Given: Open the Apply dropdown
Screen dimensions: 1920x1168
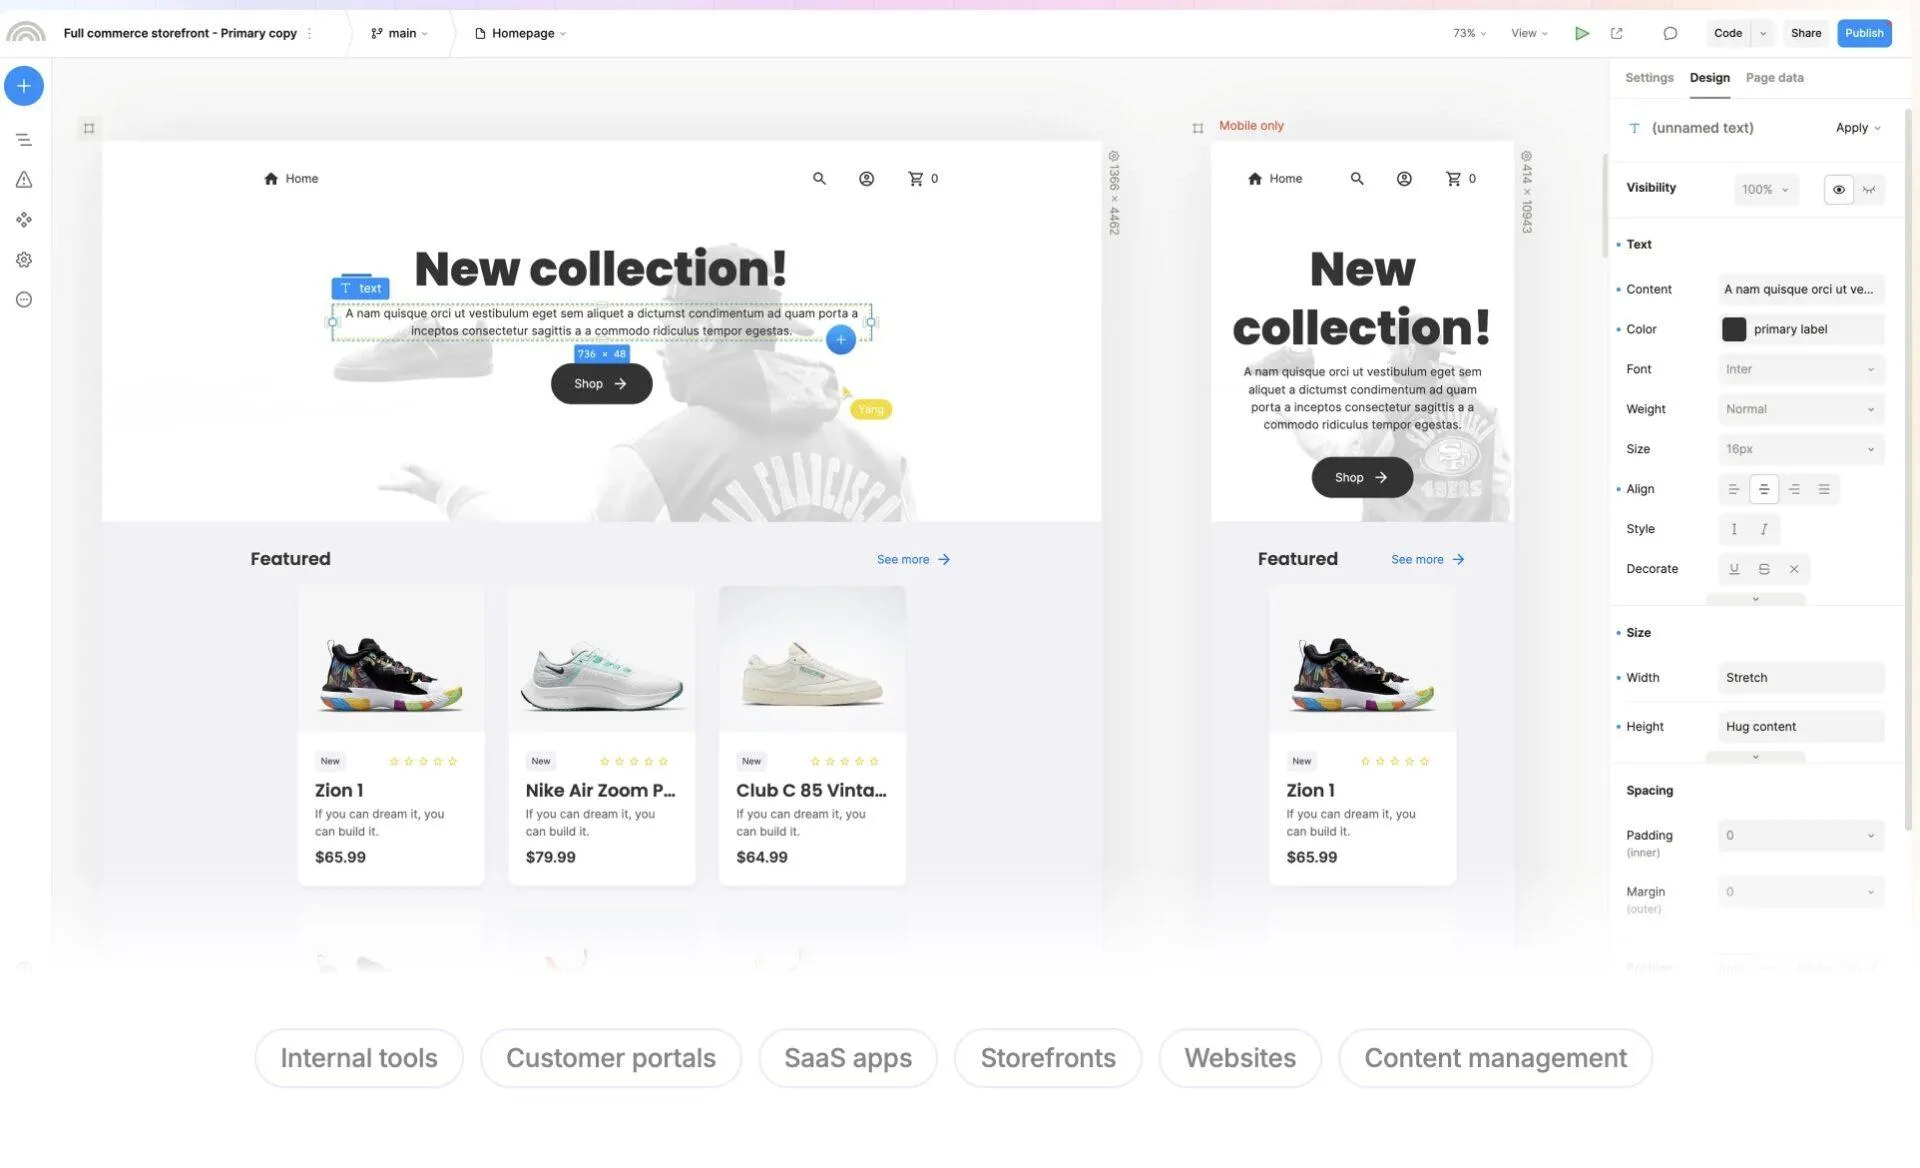Looking at the screenshot, I should coord(1858,128).
